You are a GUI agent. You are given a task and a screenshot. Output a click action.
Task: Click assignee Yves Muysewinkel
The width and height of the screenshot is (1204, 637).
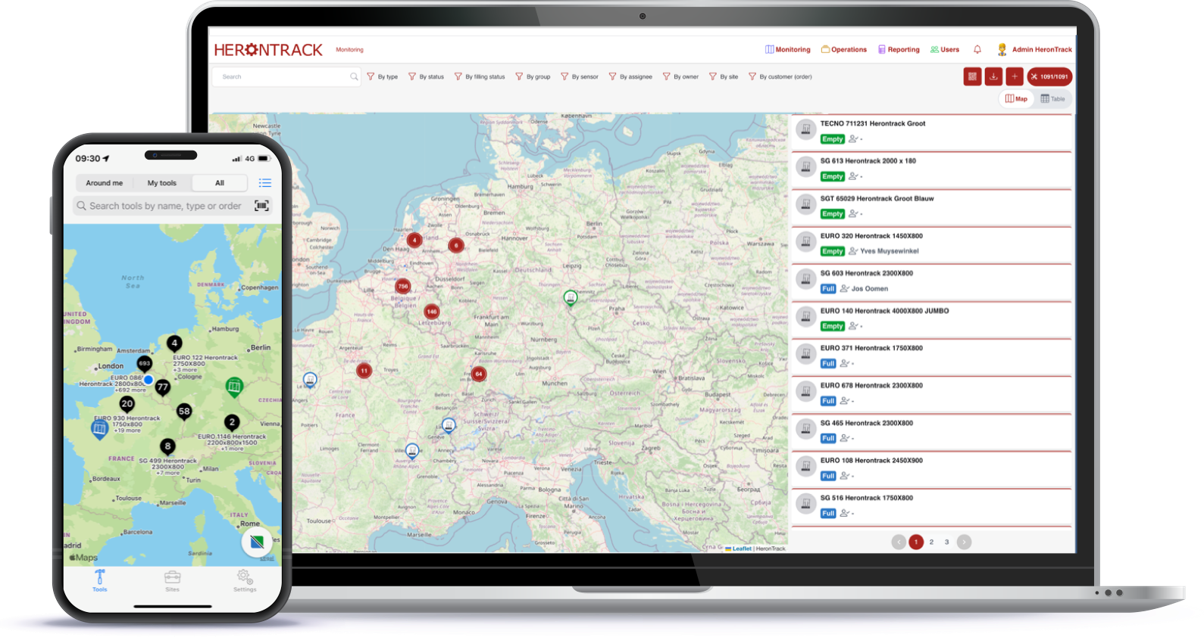[x=890, y=251]
